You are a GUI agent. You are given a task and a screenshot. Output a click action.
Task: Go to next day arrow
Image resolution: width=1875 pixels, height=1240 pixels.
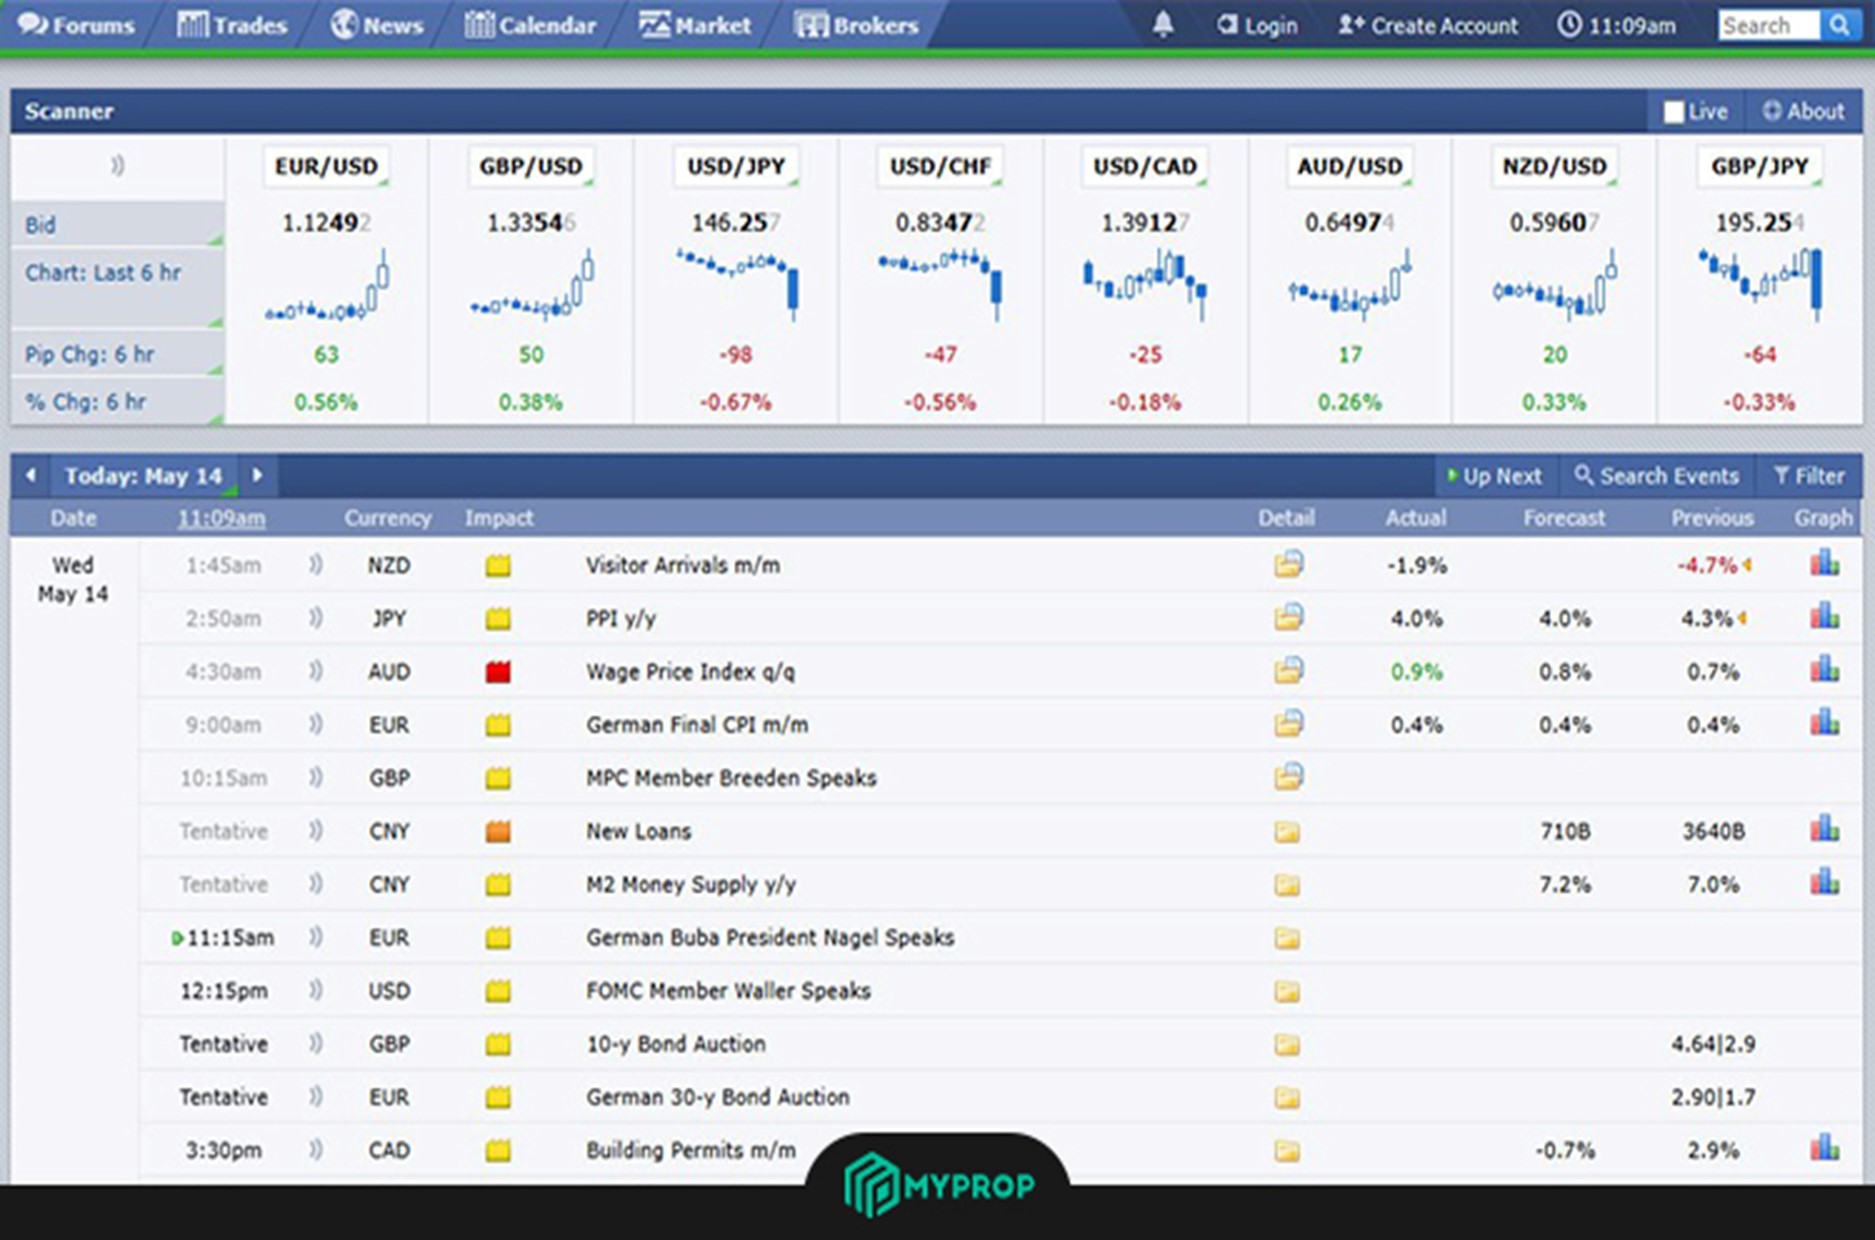point(257,475)
